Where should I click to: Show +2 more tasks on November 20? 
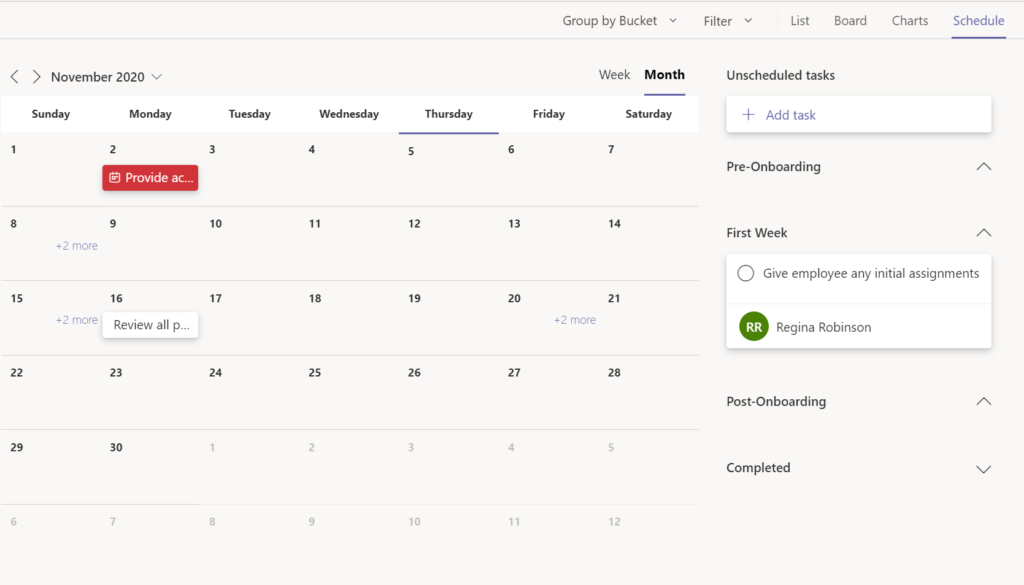pos(575,320)
